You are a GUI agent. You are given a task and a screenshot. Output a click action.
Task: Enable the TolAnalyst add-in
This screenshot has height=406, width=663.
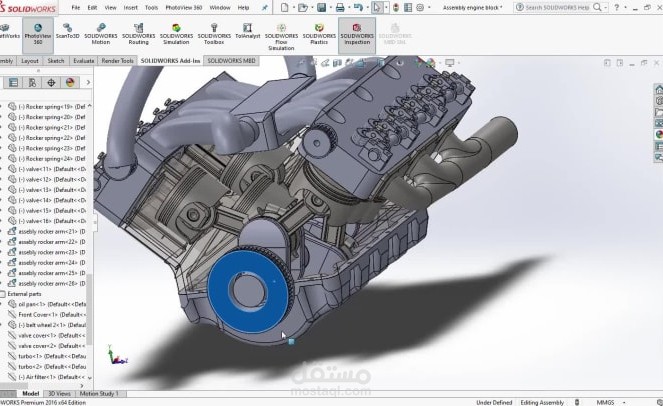click(x=247, y=32)
